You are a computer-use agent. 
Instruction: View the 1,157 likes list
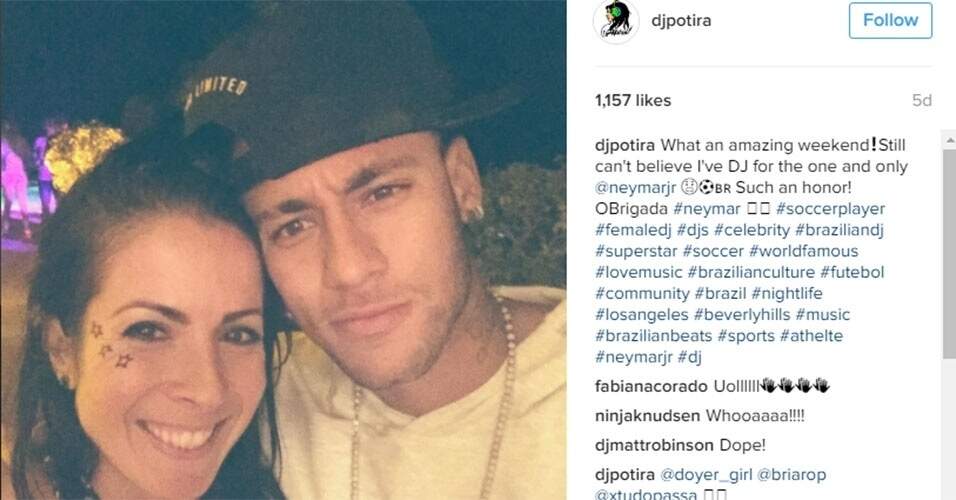[x=633, y=100]
